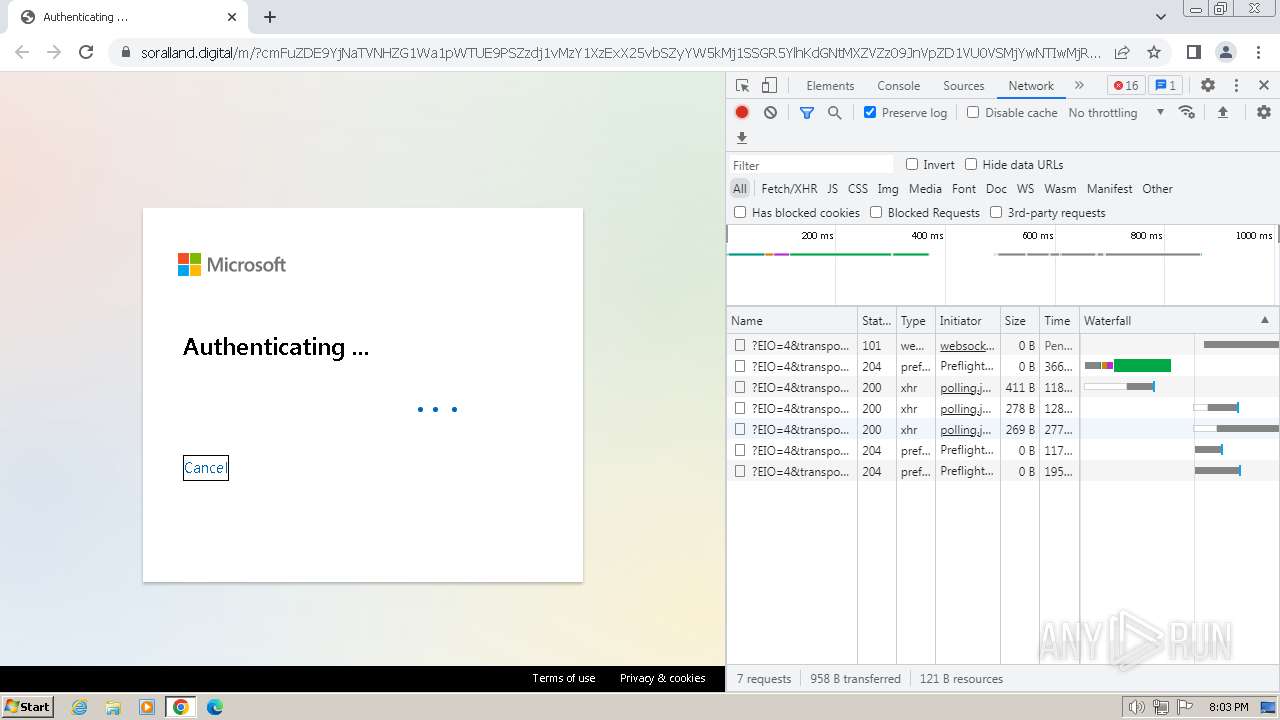
Task: Sort by the Waterfall column arrow
Action: (x=1264, y=320)
